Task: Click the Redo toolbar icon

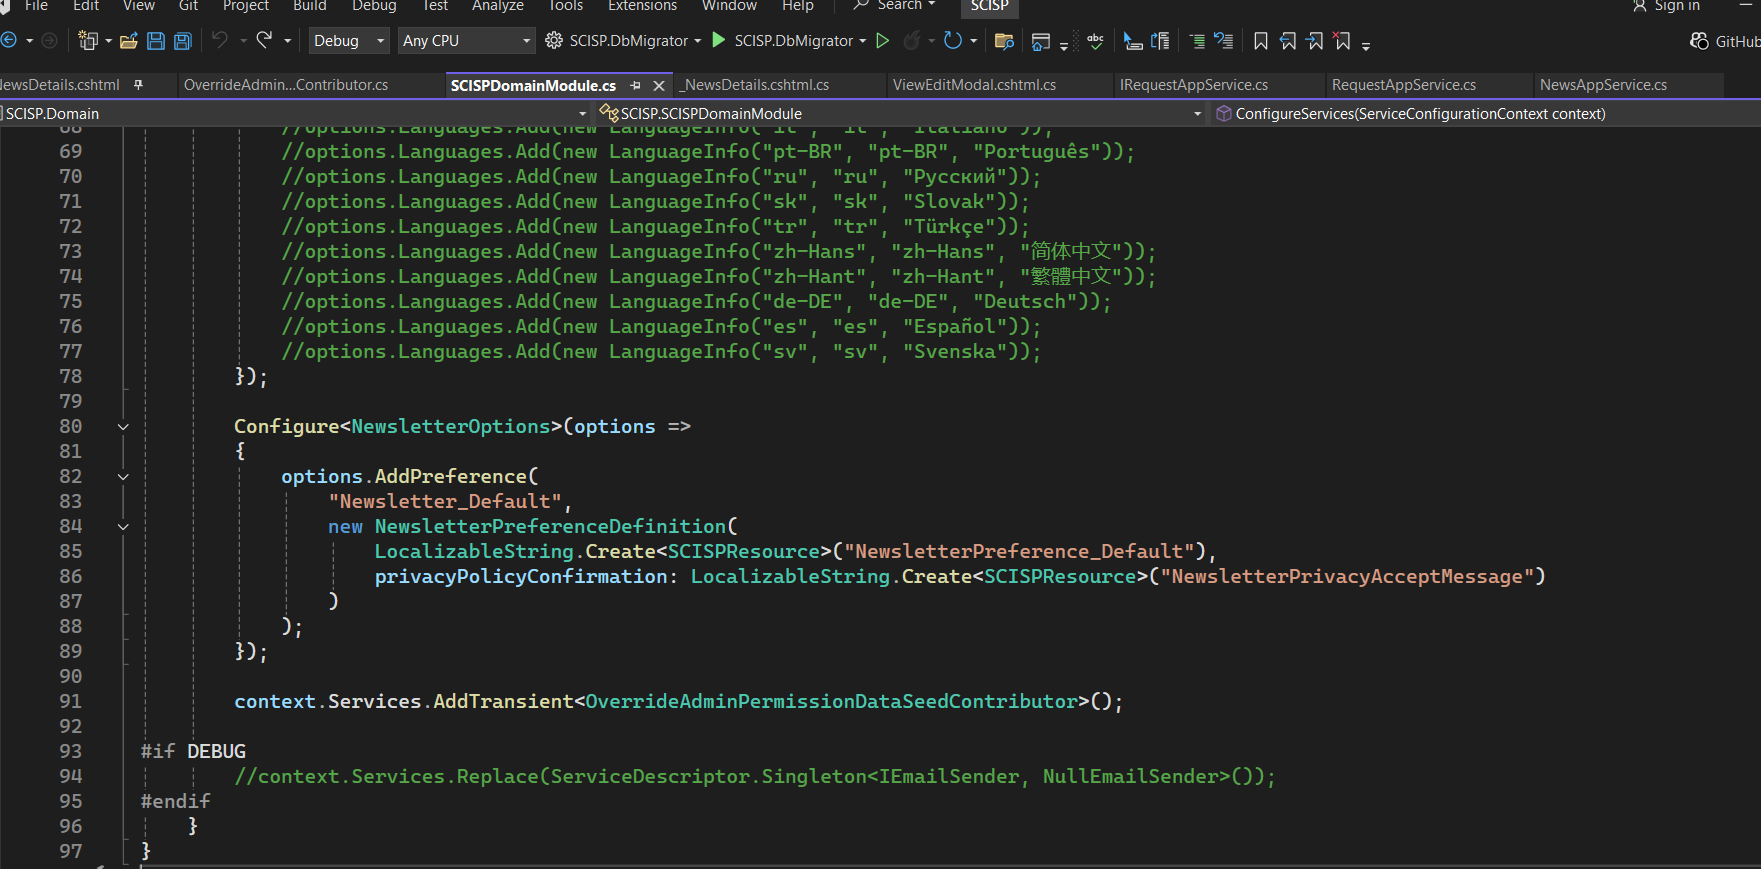Action: [x=264, y=41]
